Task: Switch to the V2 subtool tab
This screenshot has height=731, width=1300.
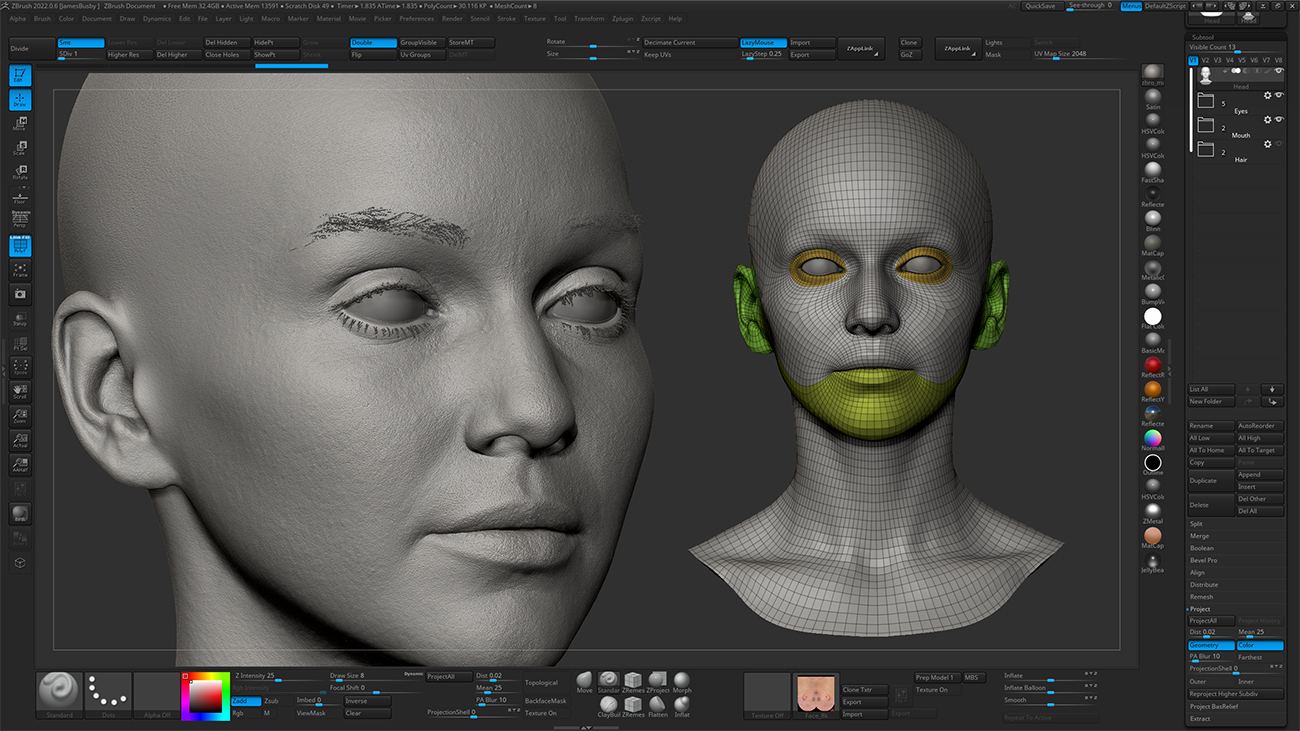Action: pos(1206,61)
